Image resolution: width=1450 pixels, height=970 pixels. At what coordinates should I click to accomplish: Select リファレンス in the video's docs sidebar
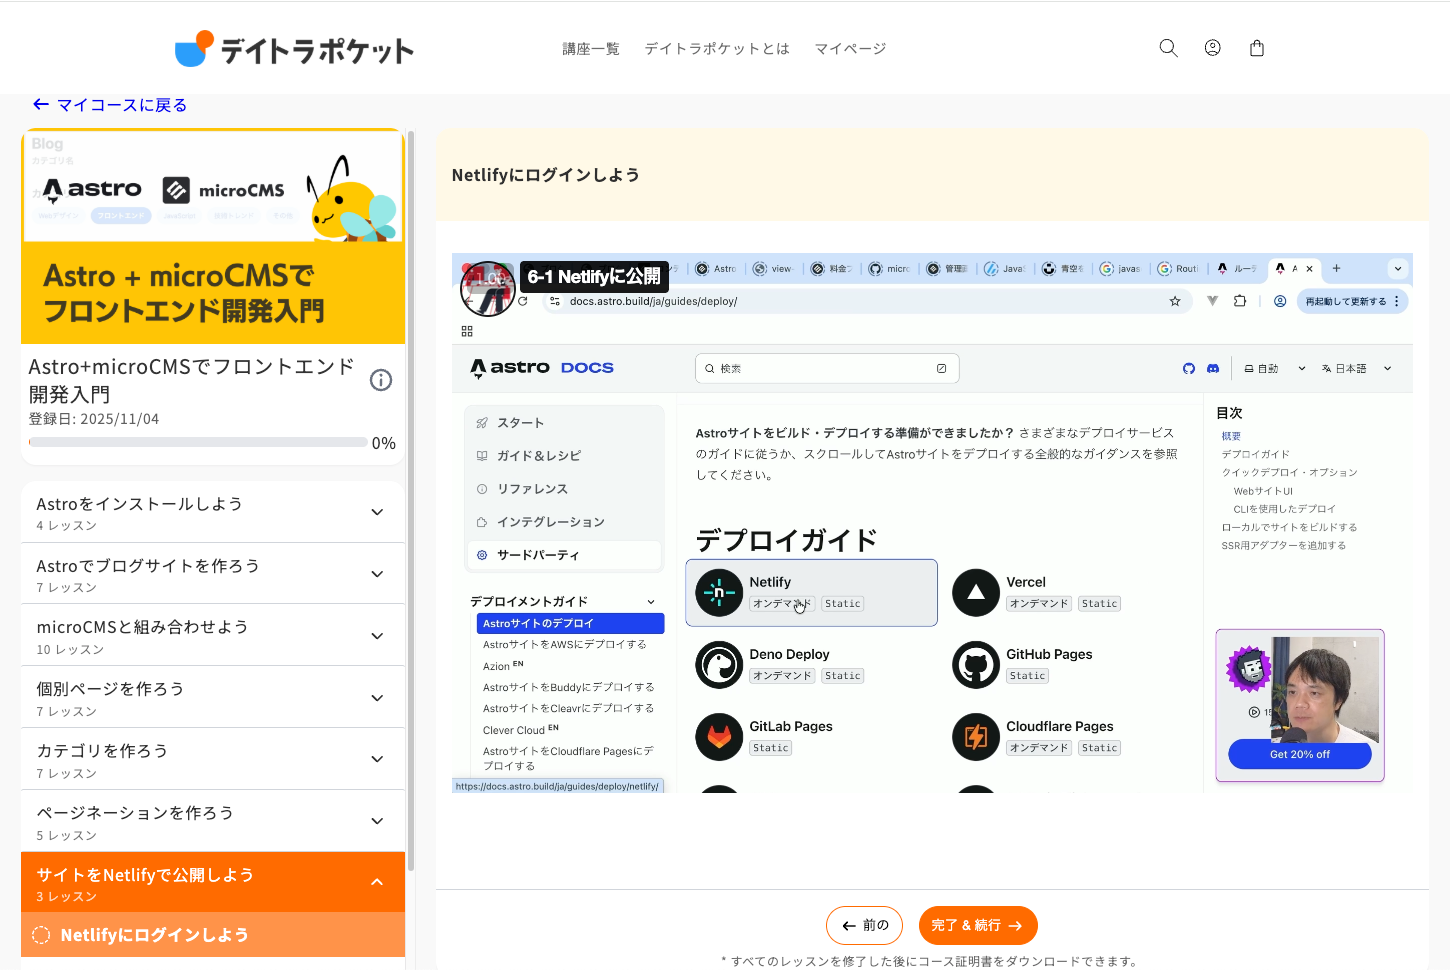point(564,489)
